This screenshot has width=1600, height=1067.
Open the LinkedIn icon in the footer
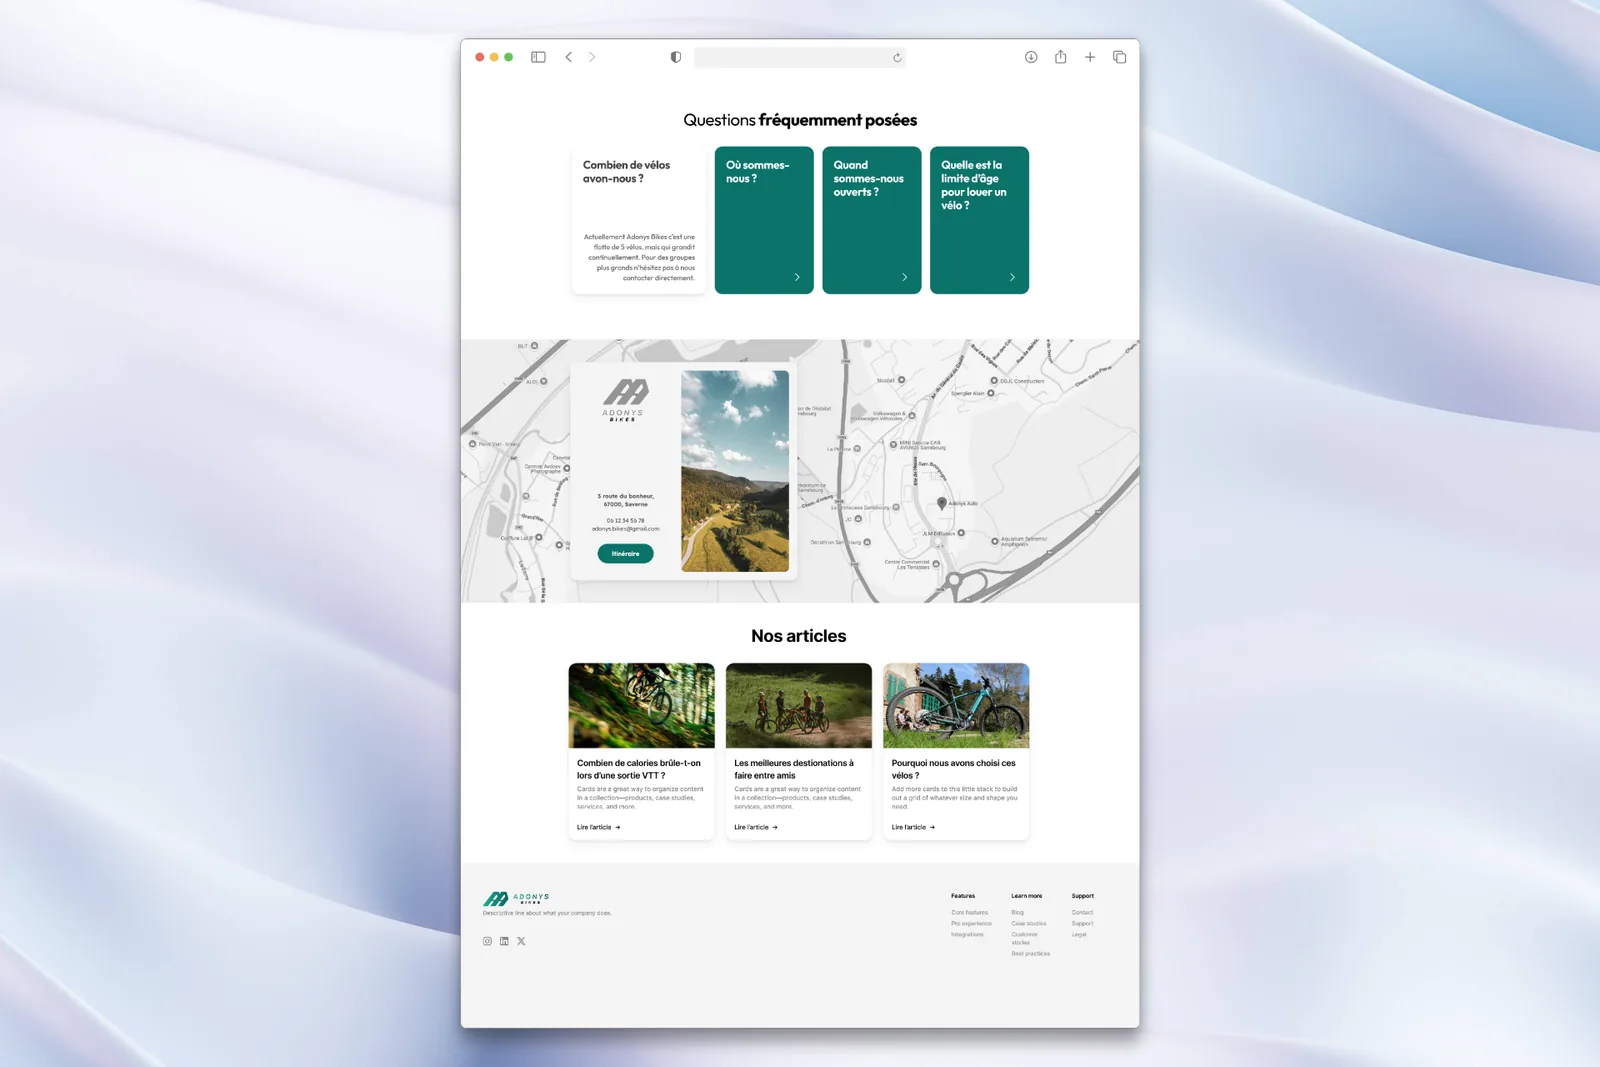pyautogui.click(x=504, y=941)
